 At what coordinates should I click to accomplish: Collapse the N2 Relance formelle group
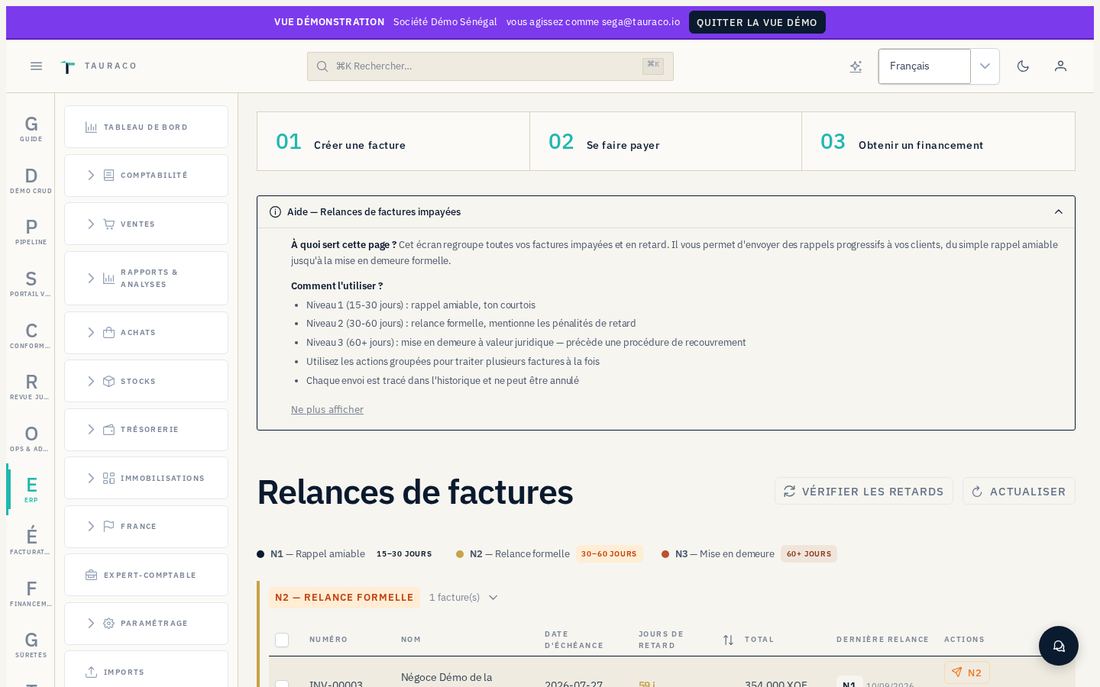(x=493, y=598)
